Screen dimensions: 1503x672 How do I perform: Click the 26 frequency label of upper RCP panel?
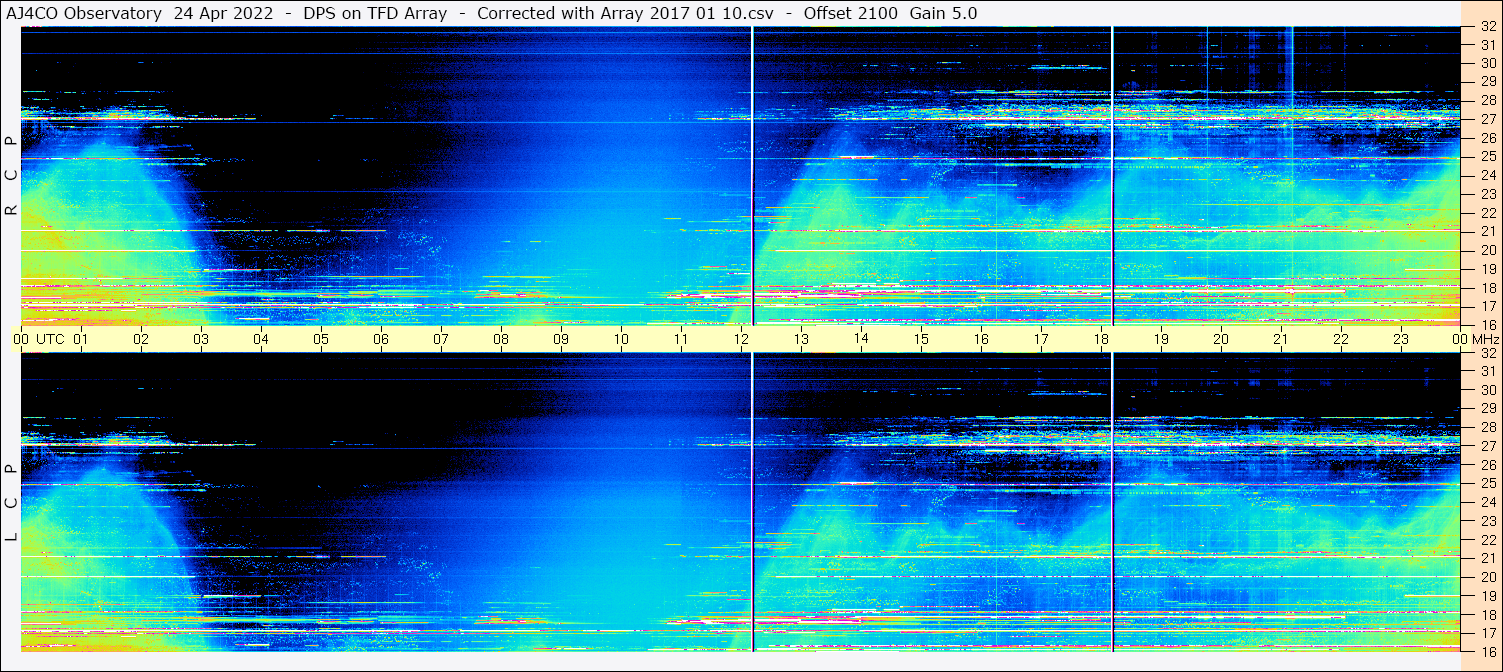pyautogui.click(x=1488, y=138)
